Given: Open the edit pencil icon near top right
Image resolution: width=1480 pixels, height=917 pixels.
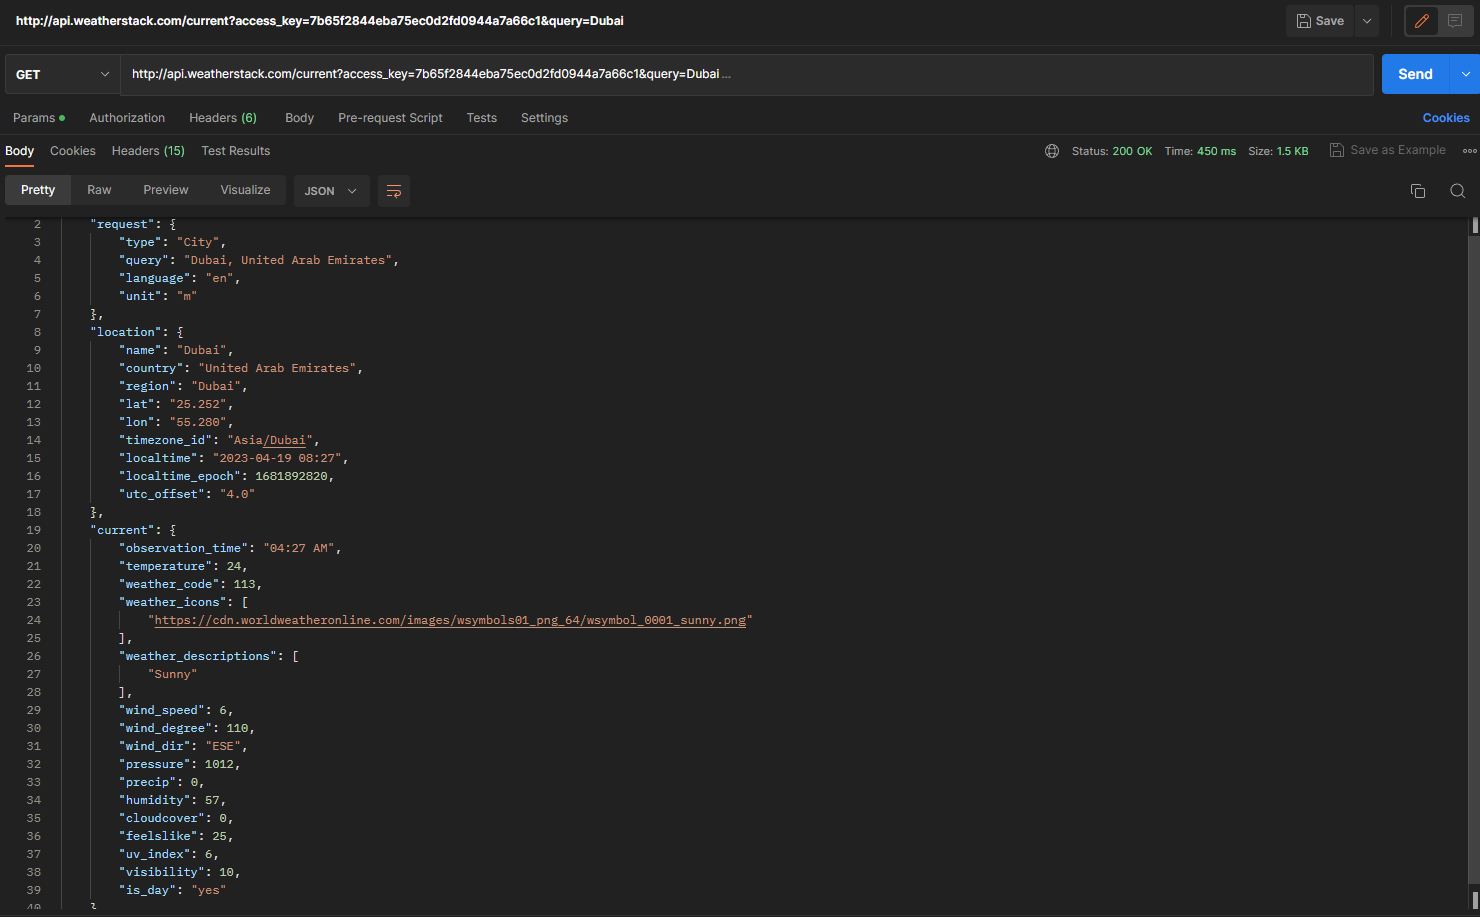Looking at the screenshot, I should [x=1421, y=20].
